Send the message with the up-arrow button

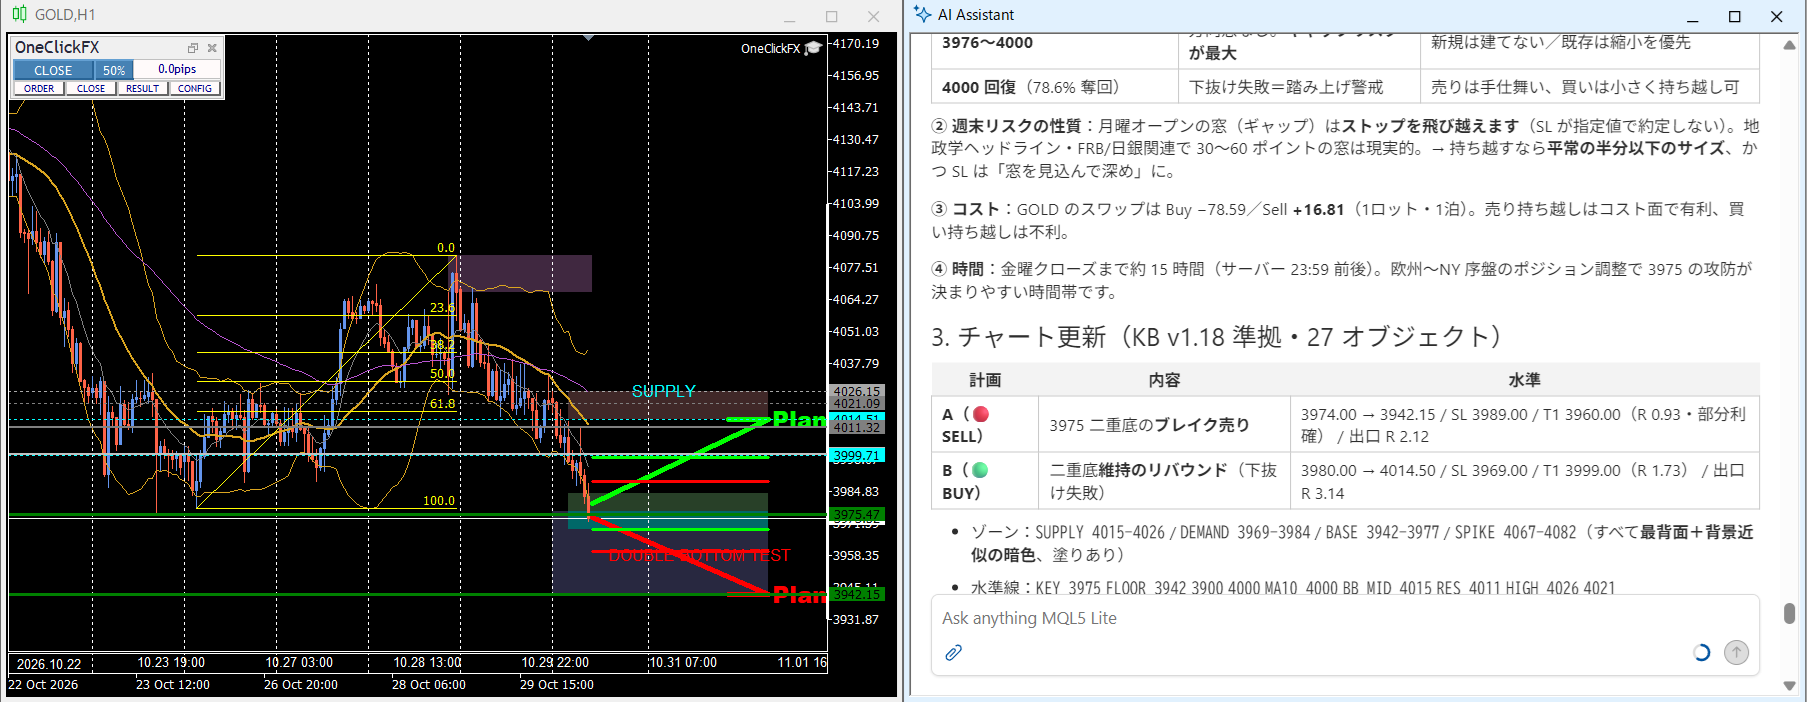(x=1737, y=653)
